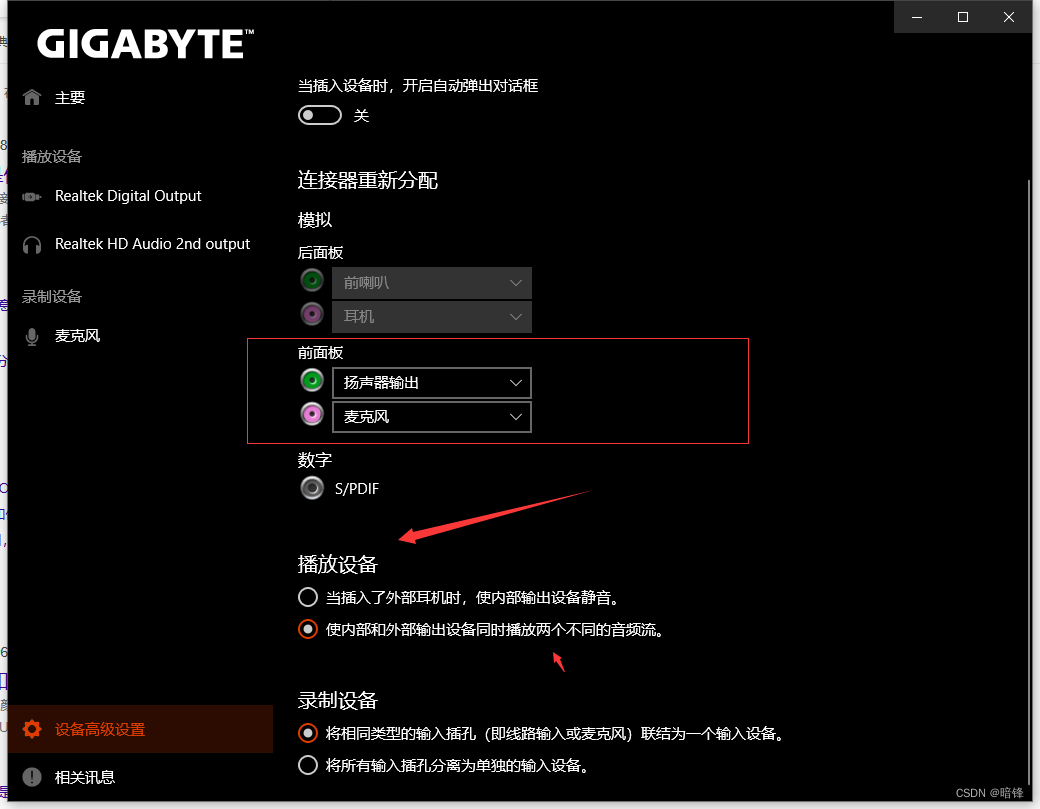Open the rear panel 耳机 dropdown
Image resolution: width=1040 pixels, height=809 pixels.
point(432,317)
